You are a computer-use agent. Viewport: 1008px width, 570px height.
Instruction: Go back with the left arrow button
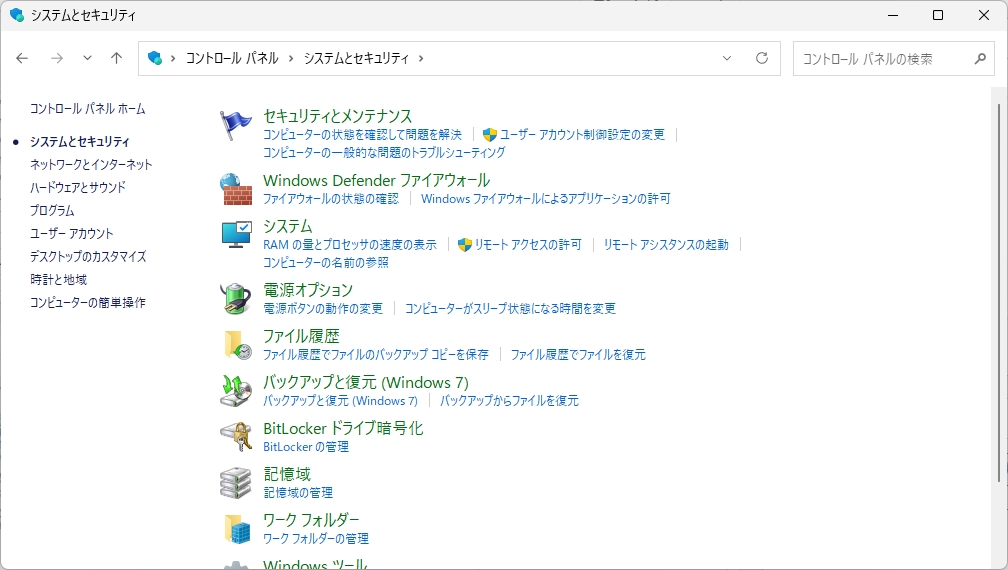22,58
